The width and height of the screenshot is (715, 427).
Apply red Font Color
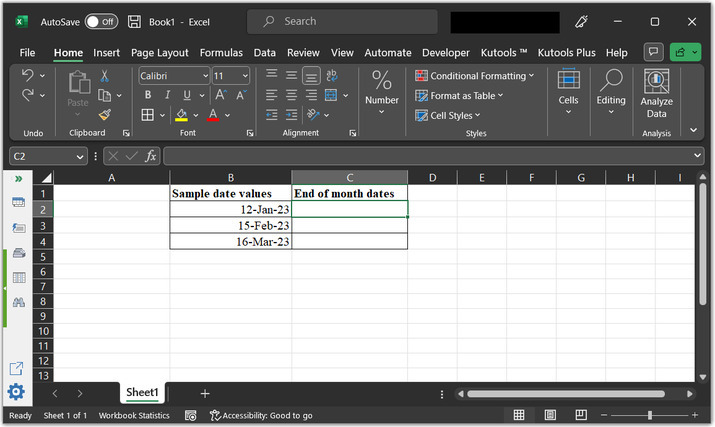[213, 115]
